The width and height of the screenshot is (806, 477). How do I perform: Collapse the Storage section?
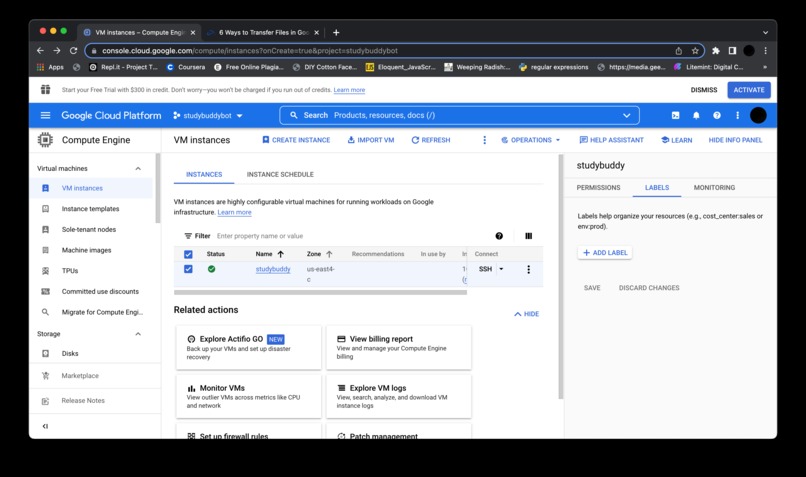click(138, 334)
